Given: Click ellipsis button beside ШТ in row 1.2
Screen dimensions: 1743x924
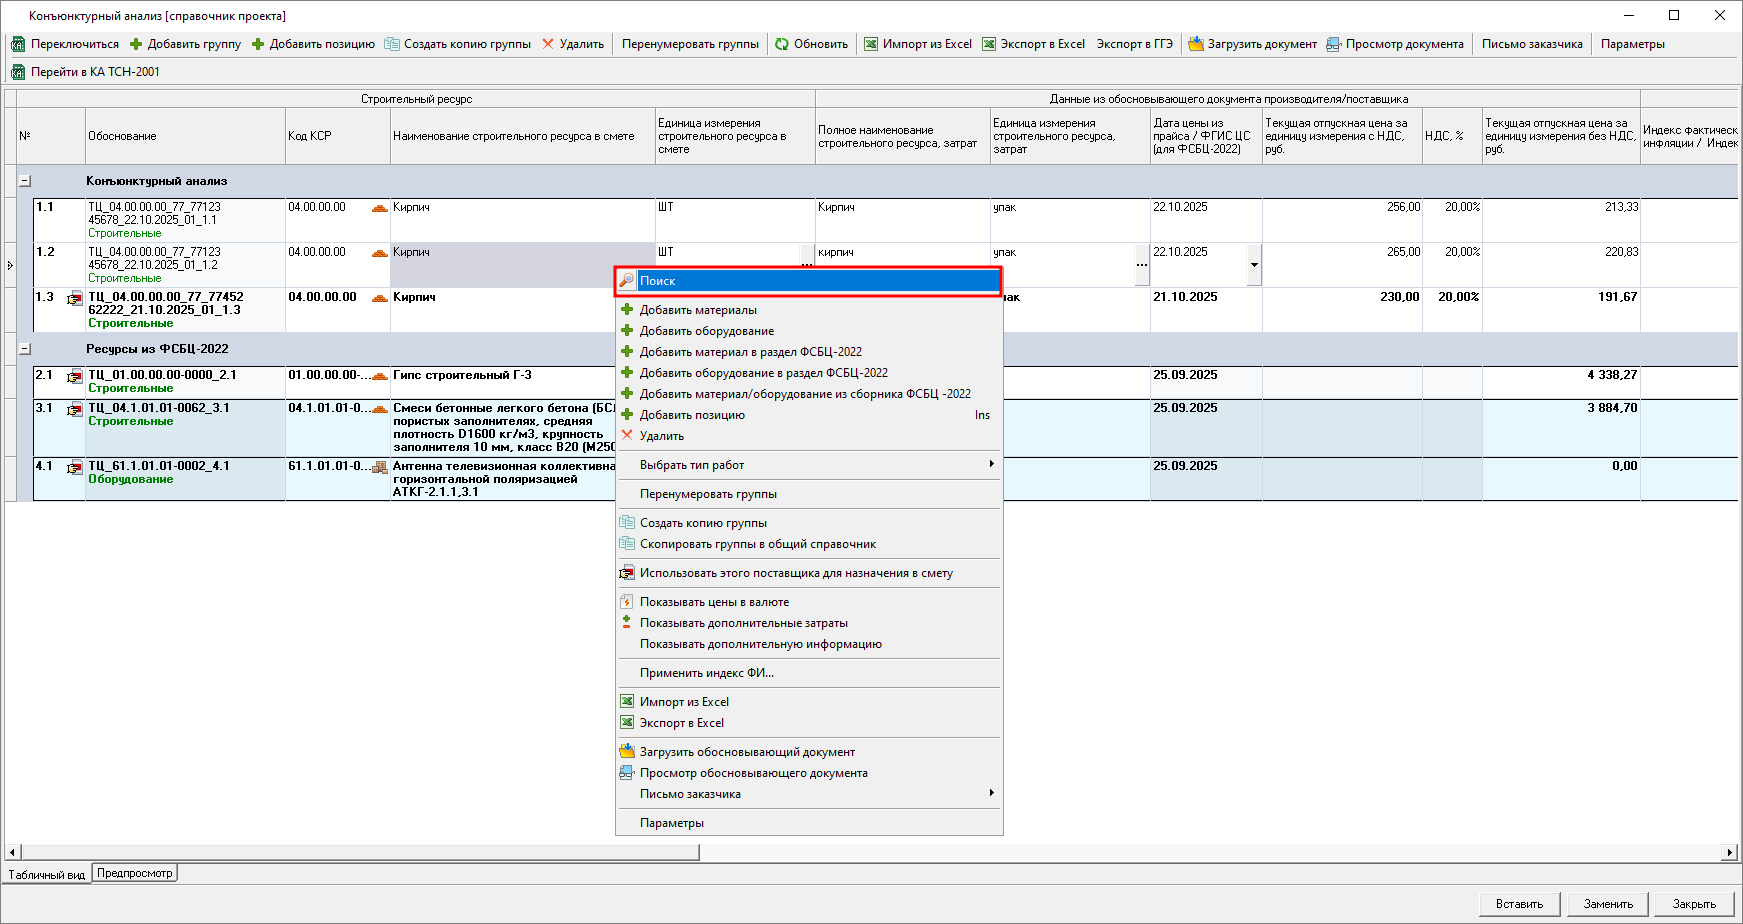Looking at the screenshot, I should (807, 256).
